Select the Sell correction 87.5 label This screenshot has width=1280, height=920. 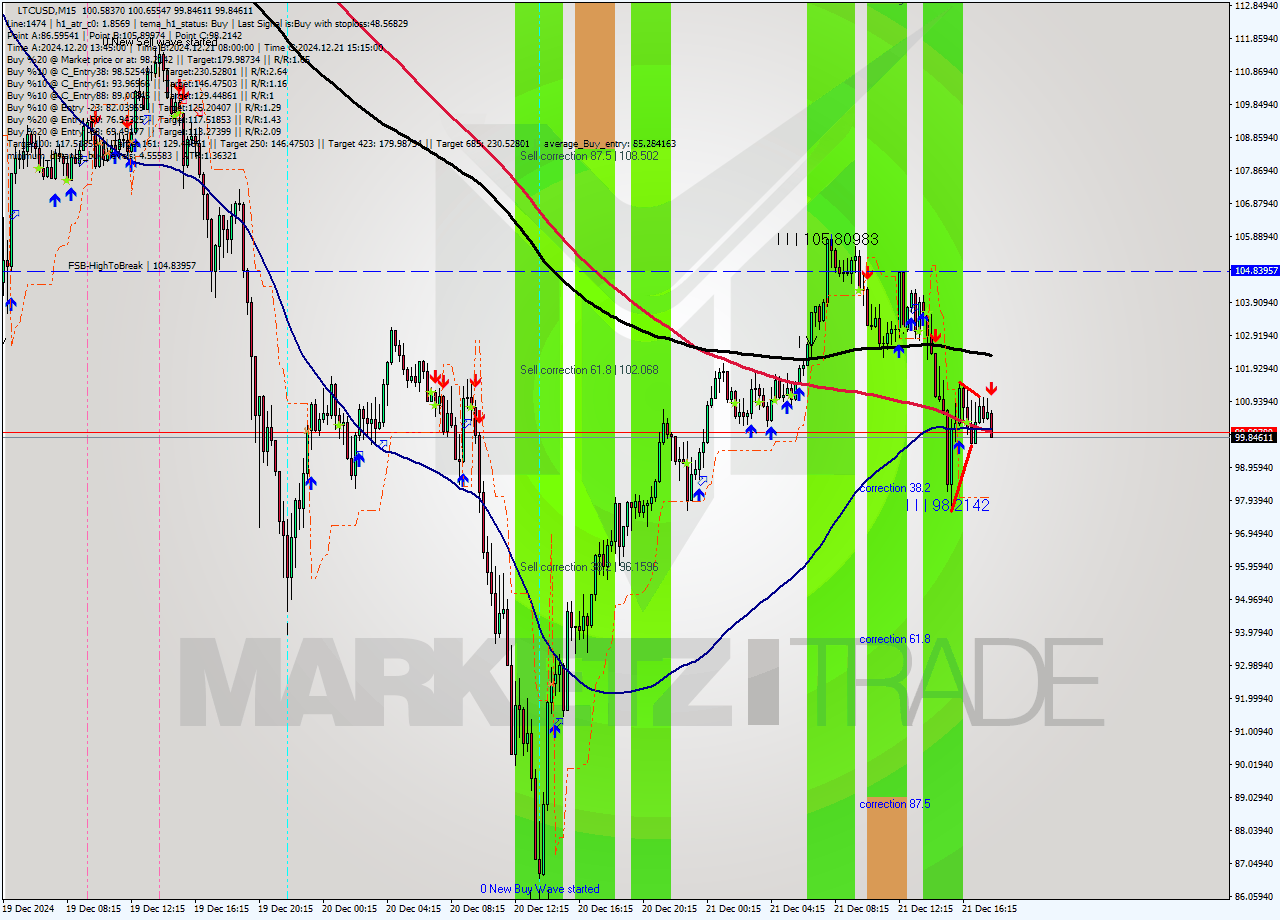tap(589, 156)
